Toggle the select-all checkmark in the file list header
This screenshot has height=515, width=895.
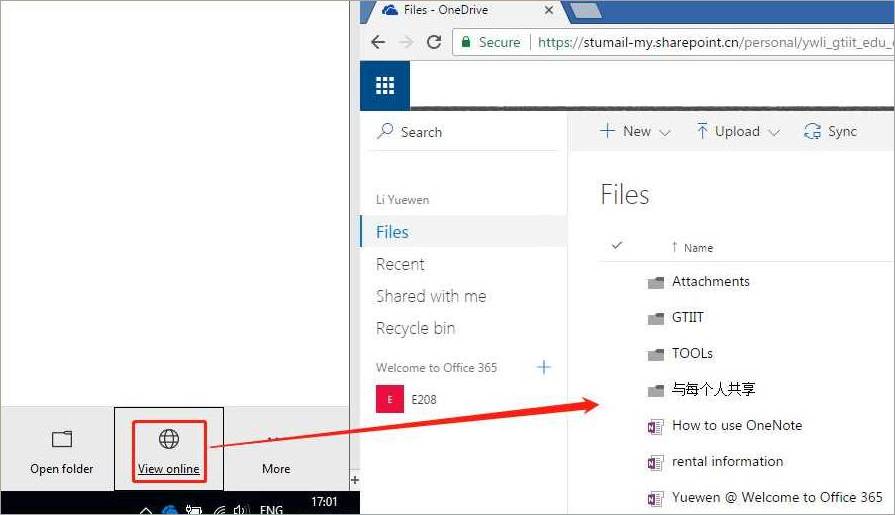(616, 246)
